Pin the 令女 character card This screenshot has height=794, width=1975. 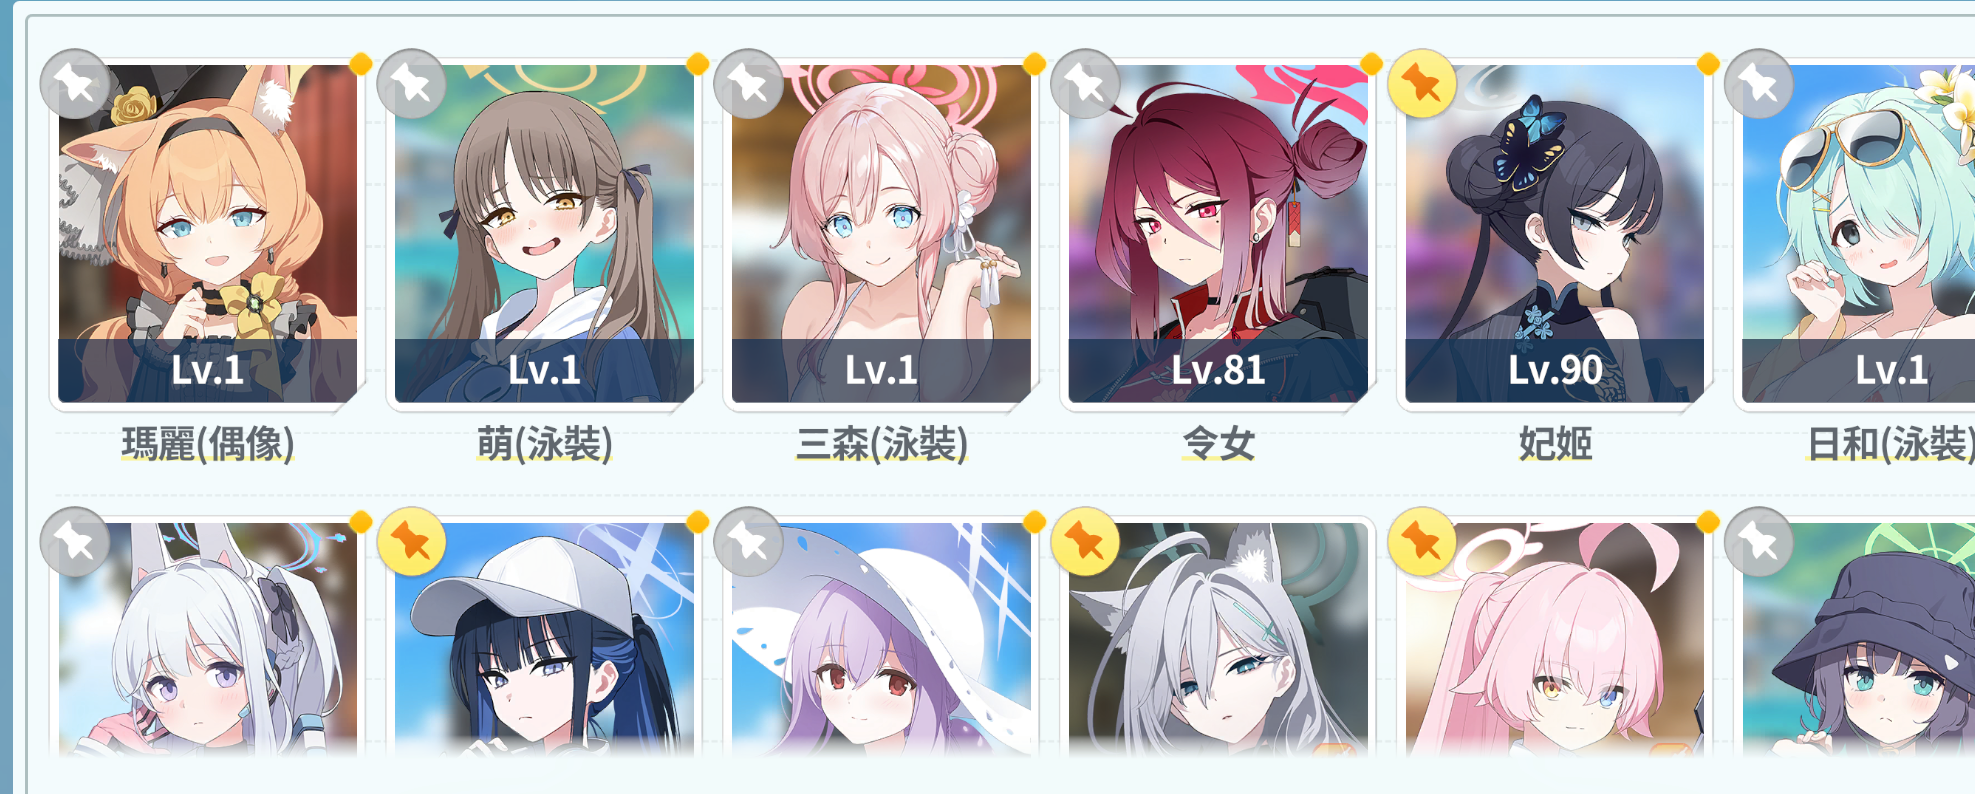coord(1086,84)
